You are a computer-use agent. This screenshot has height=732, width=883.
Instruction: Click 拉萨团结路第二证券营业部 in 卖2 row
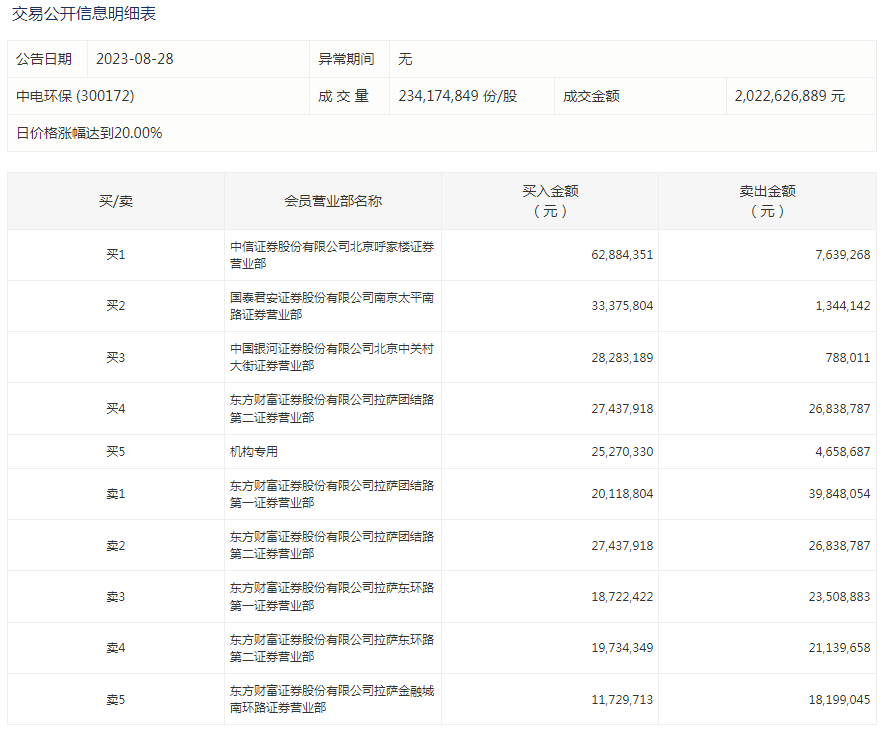(x=332, y=545)
